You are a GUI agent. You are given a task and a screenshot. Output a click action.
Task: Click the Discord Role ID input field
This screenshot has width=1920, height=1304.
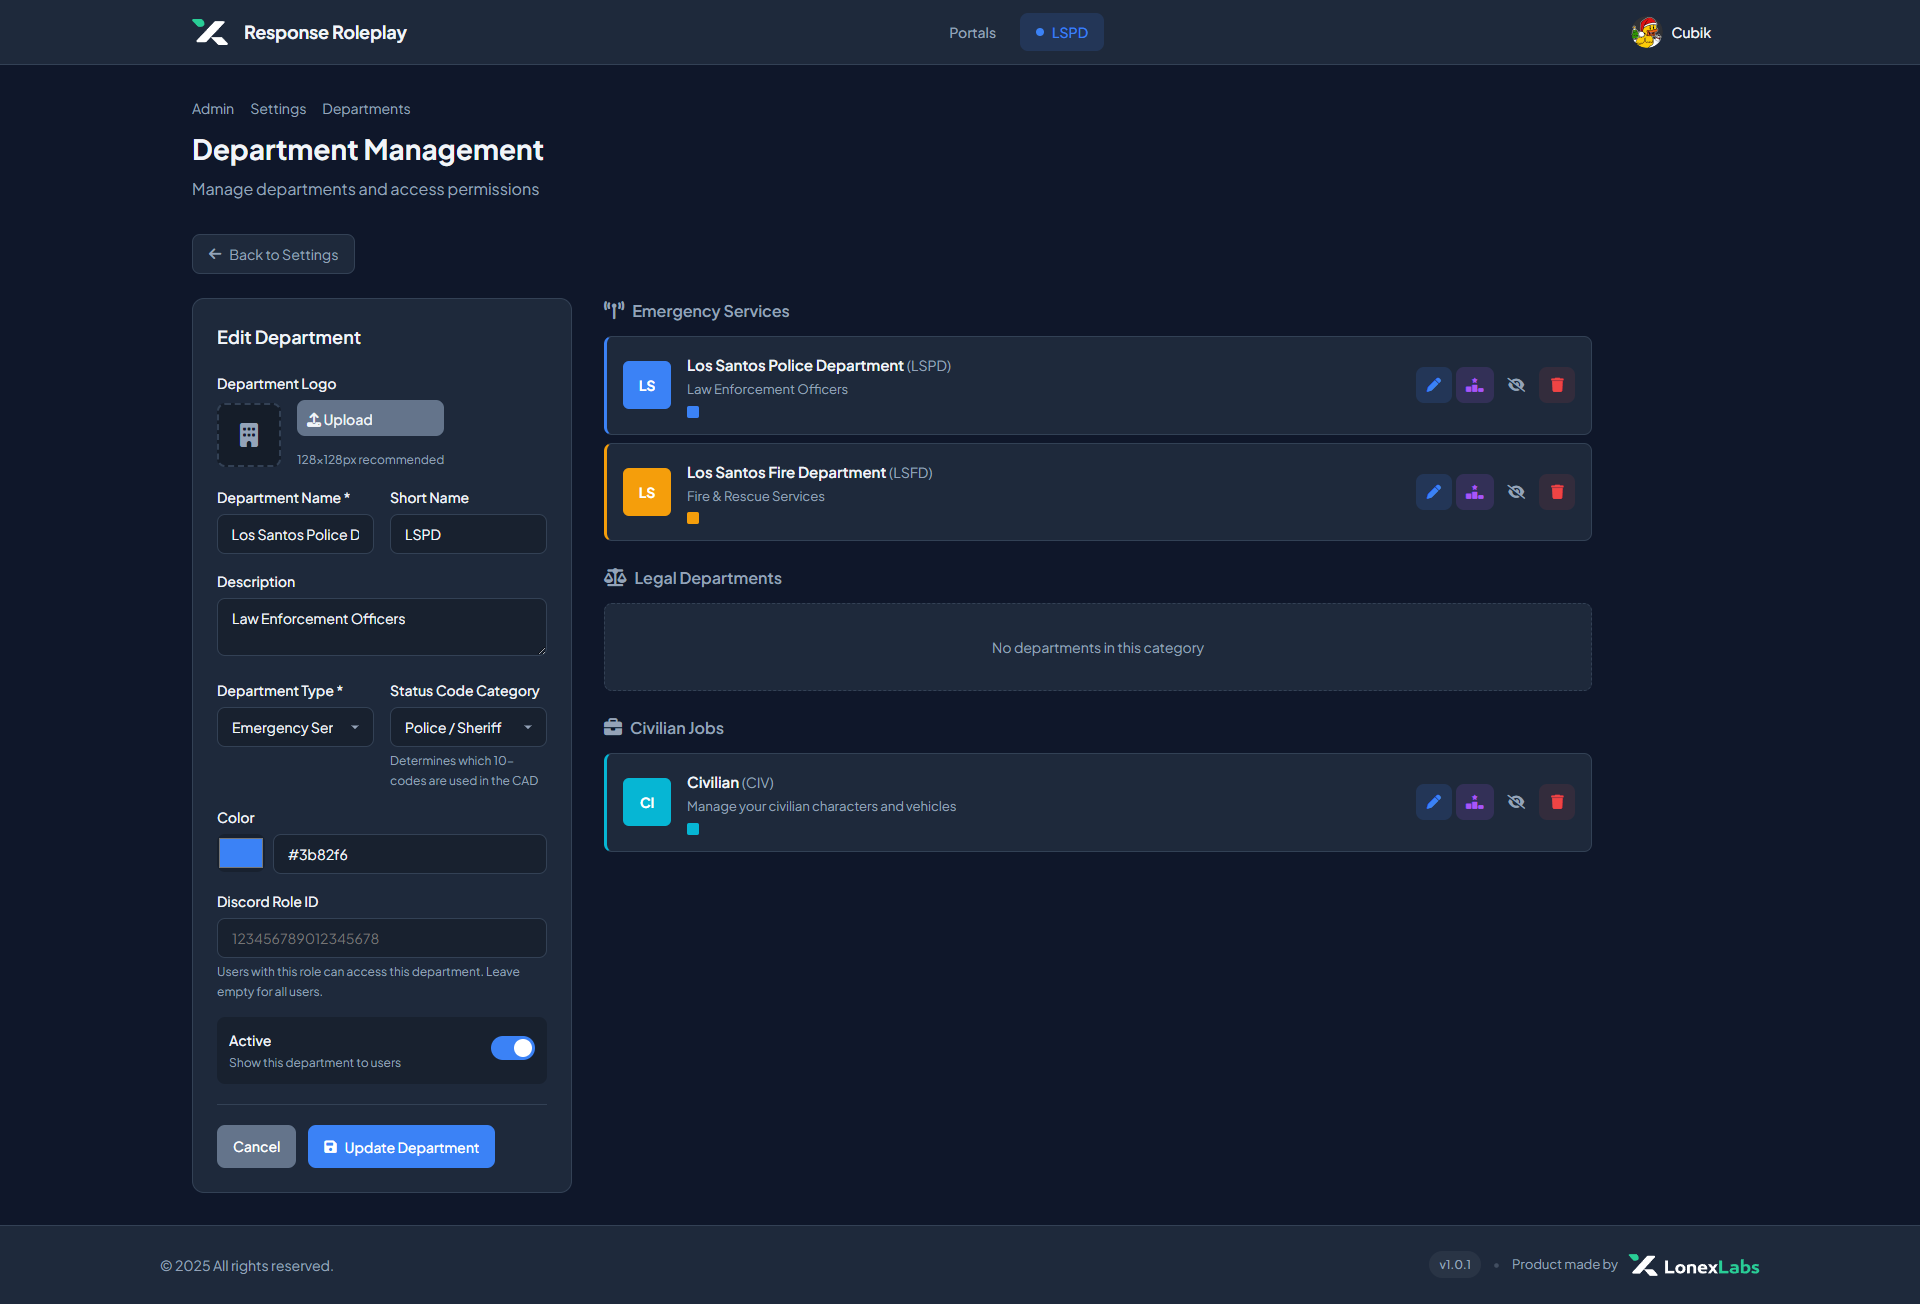pos(382,939)
